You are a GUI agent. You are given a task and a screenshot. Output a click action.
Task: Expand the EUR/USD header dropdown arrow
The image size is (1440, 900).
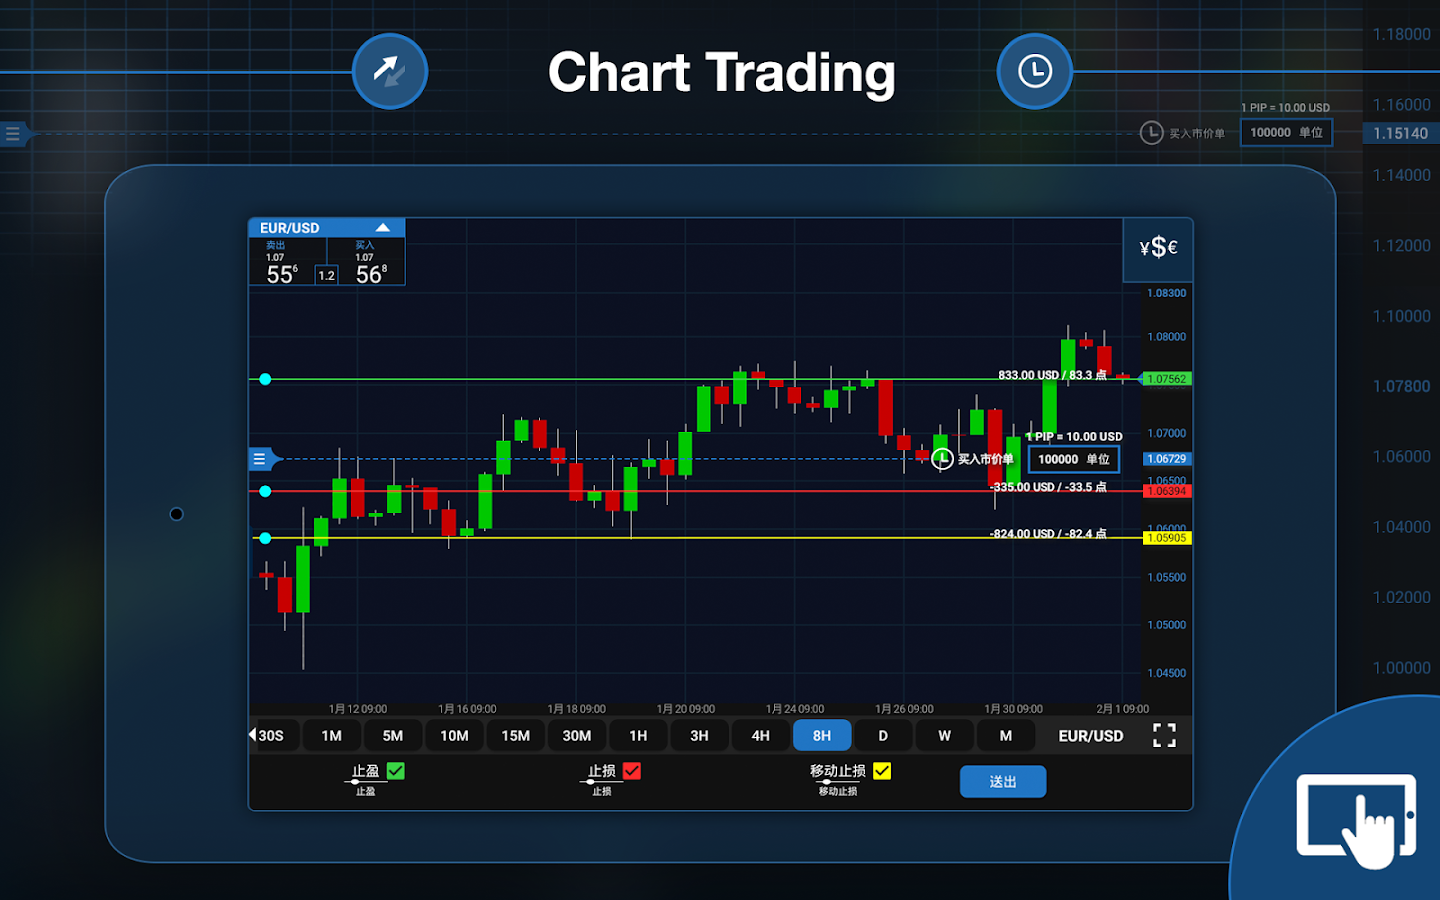383,228
